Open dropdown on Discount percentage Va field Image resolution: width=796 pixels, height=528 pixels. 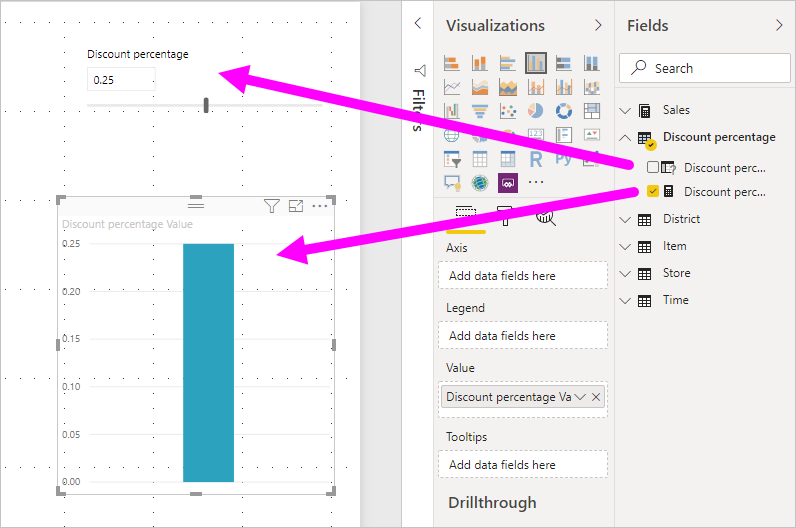click(580, 397)
